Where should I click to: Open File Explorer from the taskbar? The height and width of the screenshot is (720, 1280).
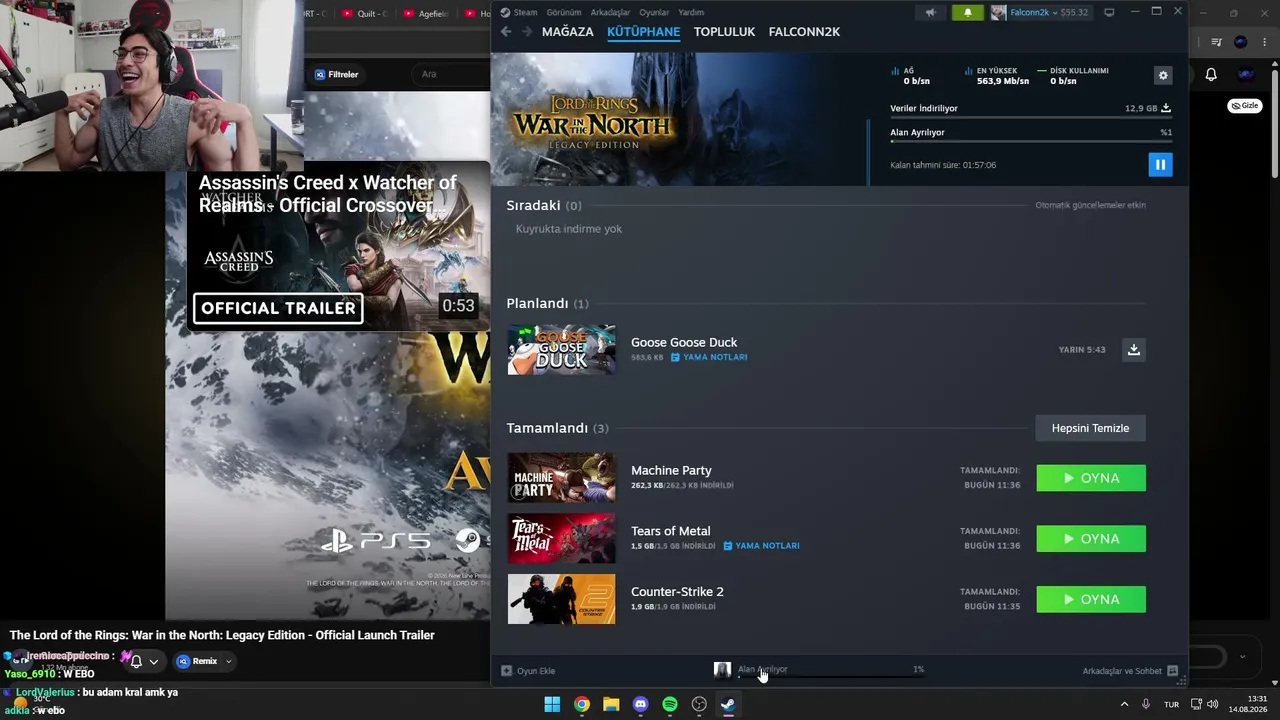pyautogui.click(x=611, y=704)
